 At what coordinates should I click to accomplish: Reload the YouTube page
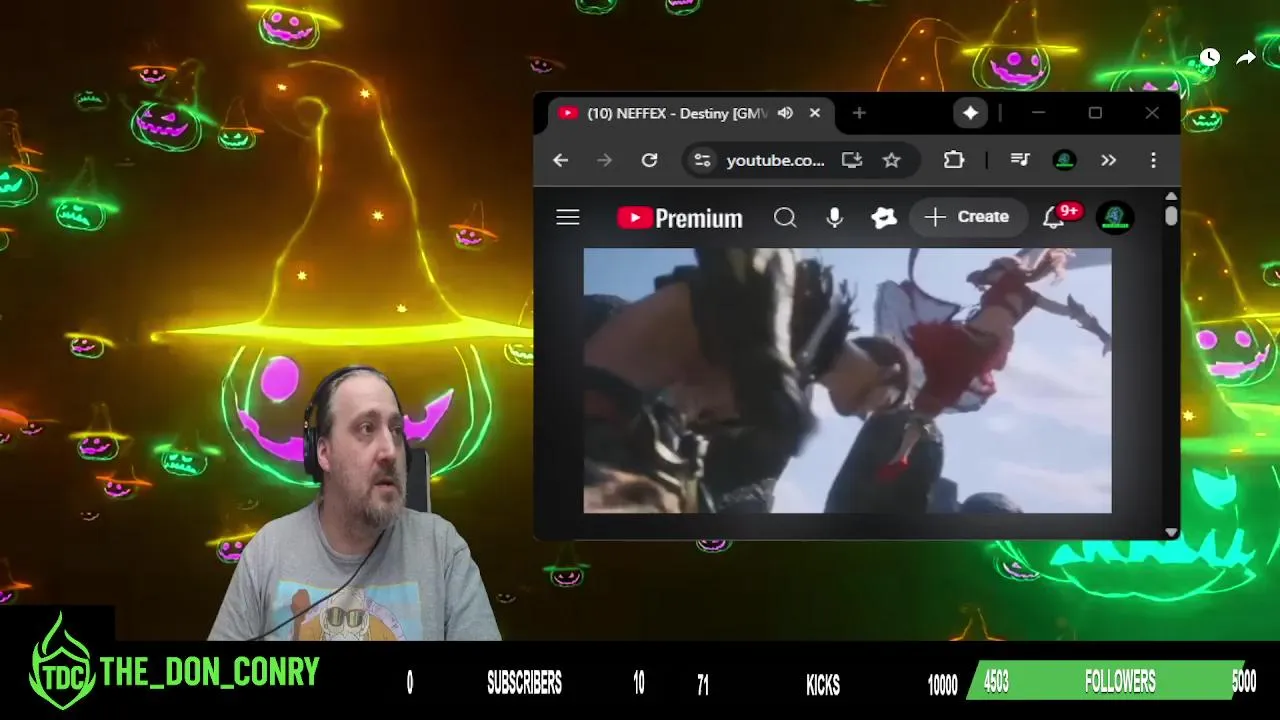coord(649,160)
